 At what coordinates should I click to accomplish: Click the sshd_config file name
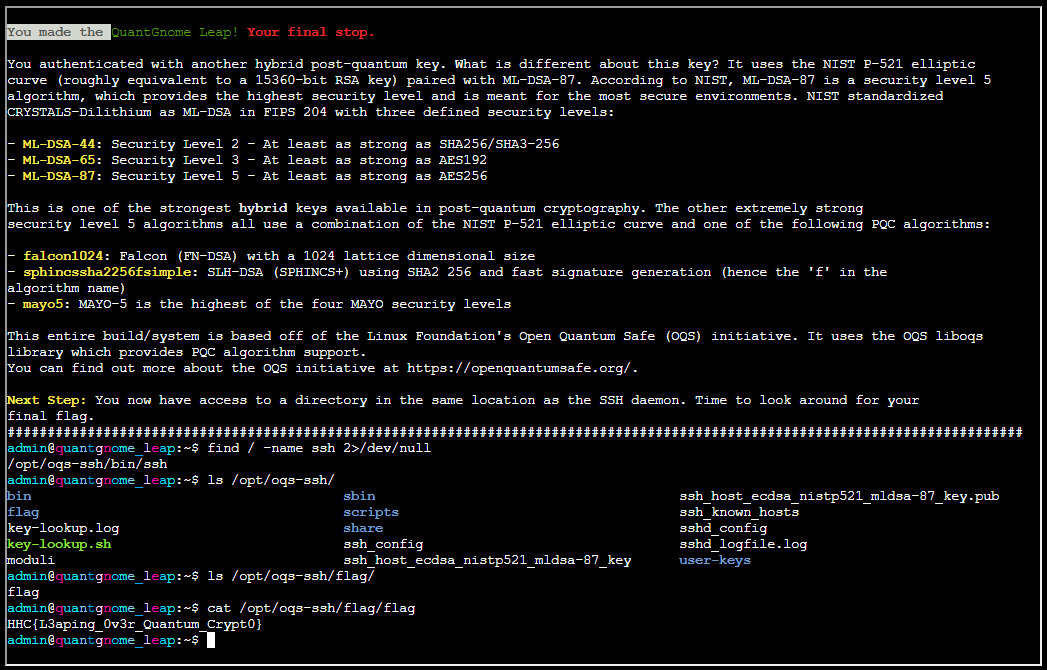pyautogui.click(x=723, y=528)
